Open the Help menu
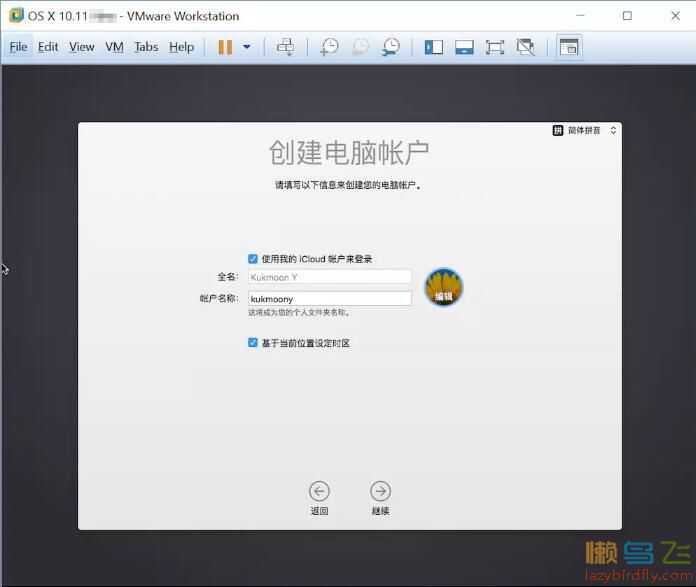This screenshot has height=587, width=696. tap(181, 47)
